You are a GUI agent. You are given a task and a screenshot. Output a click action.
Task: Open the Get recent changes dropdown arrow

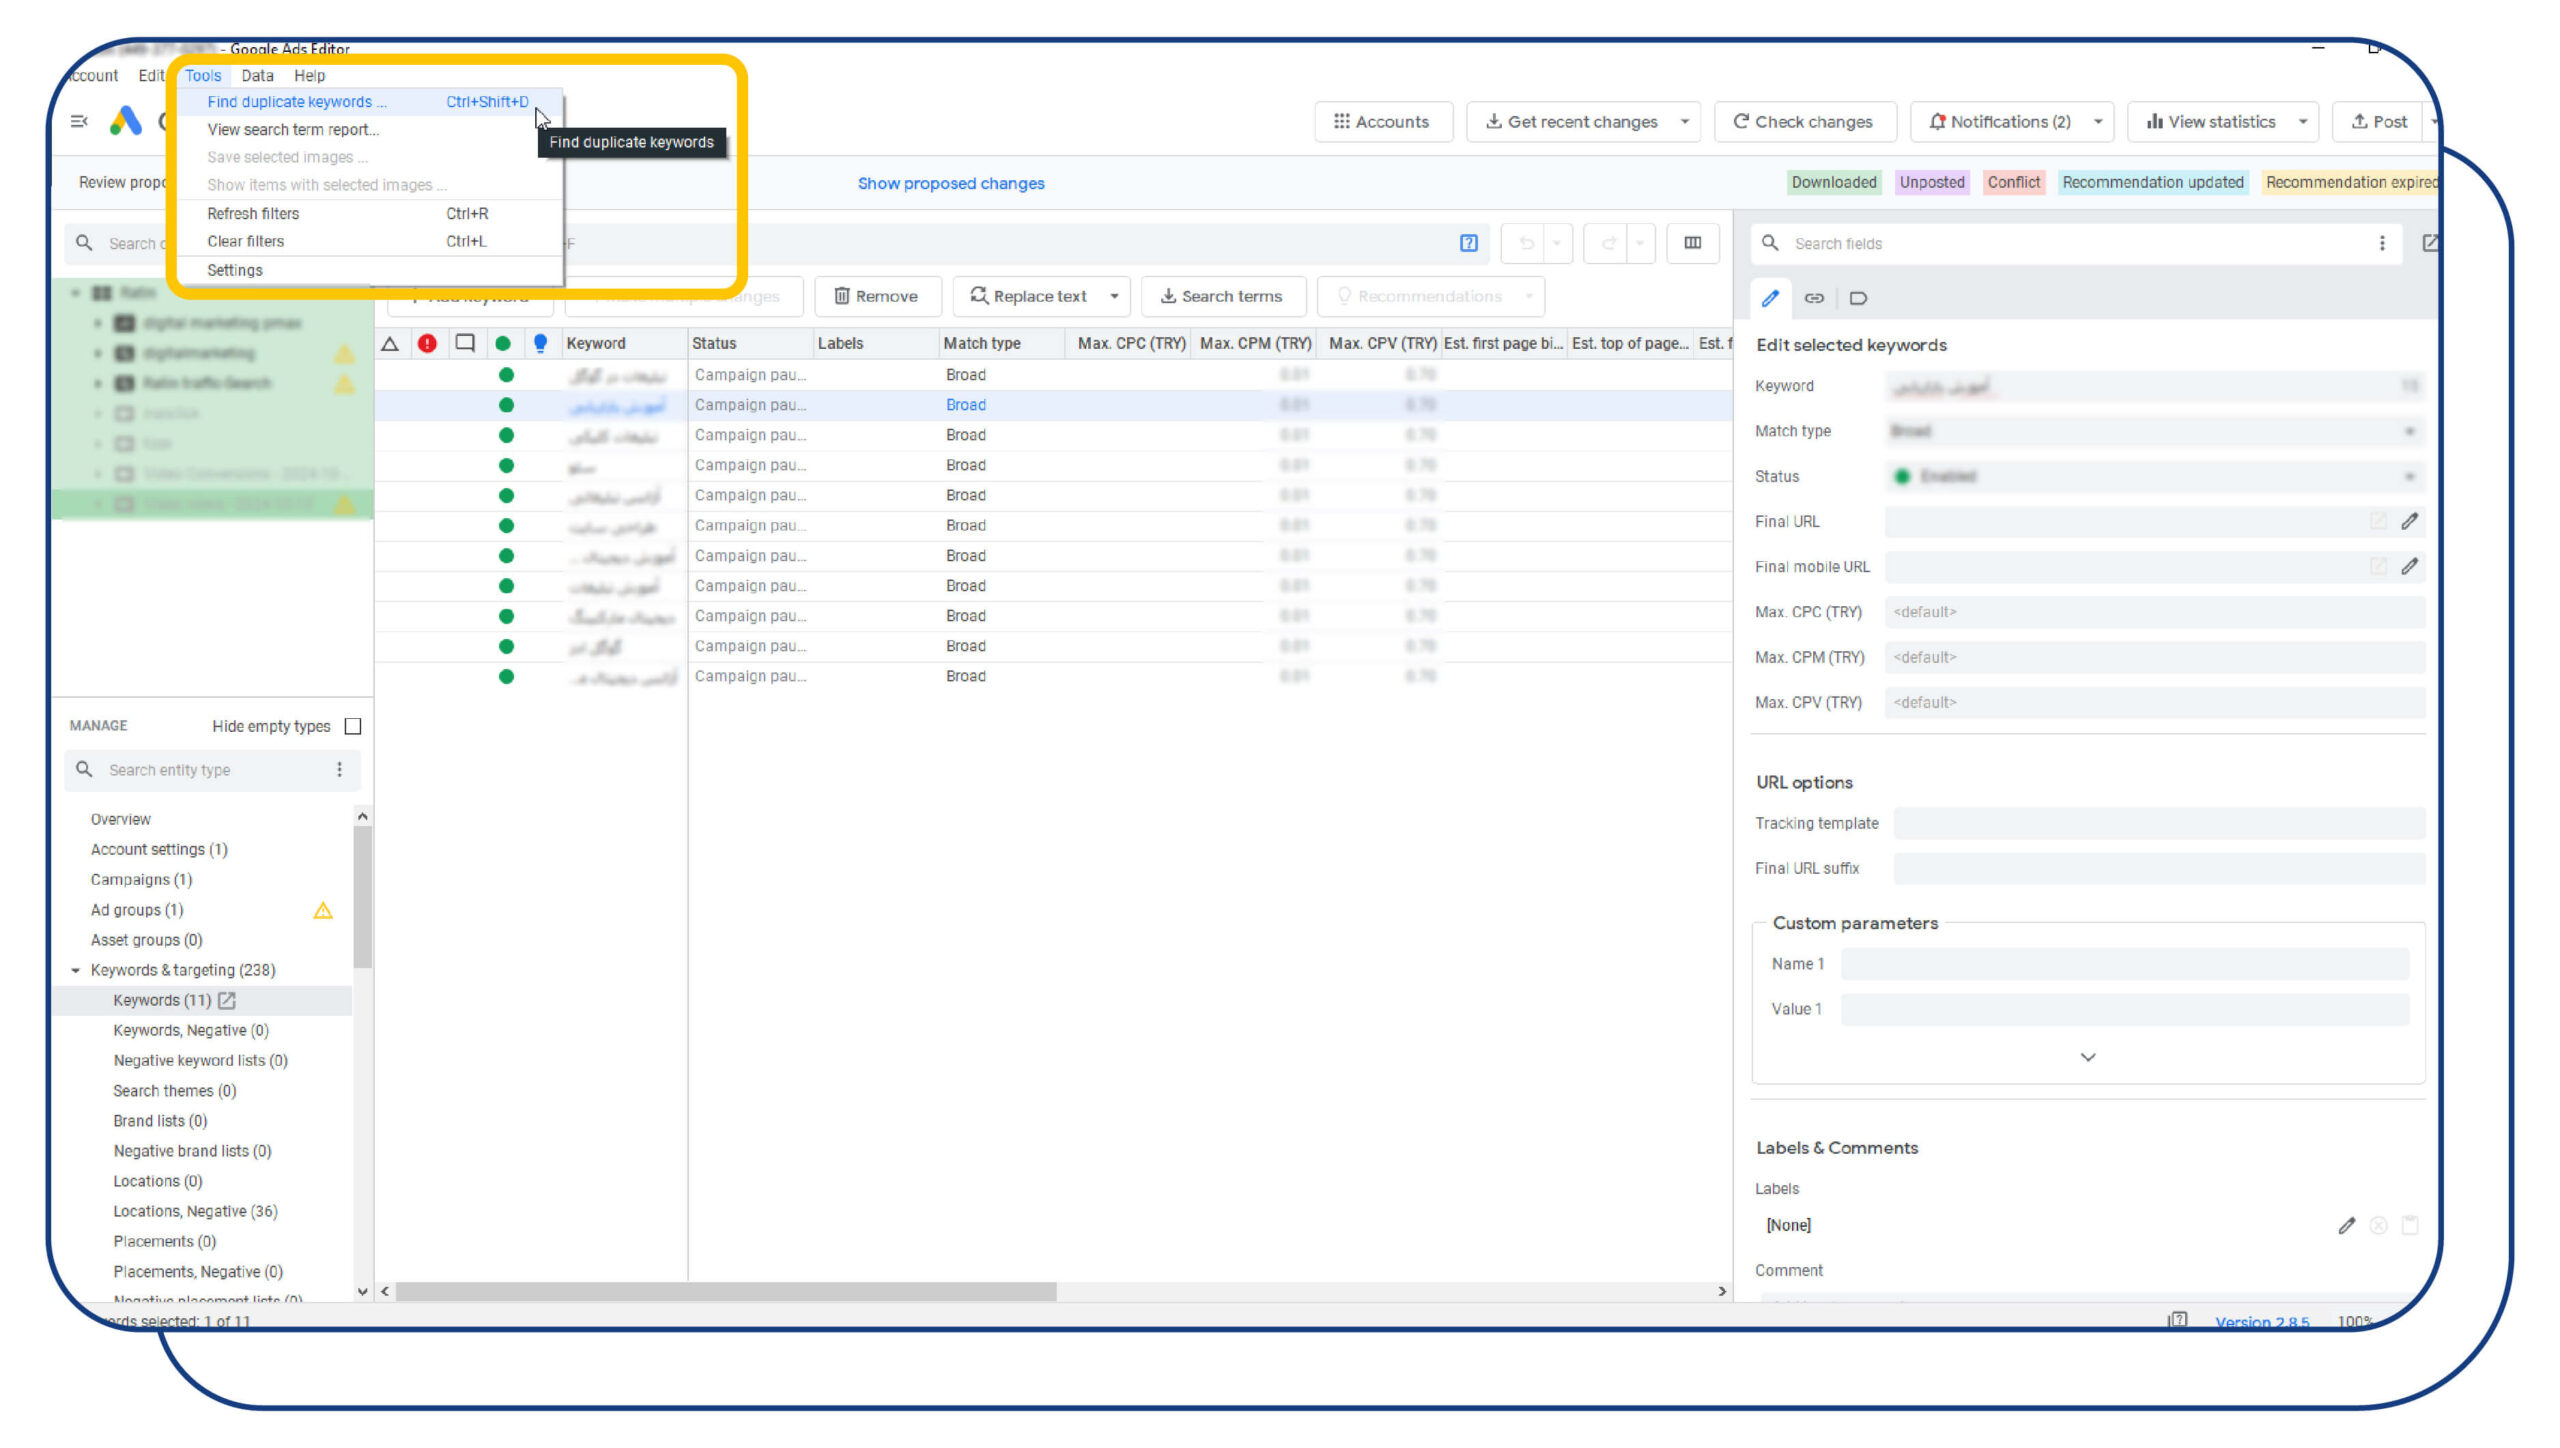[x=1685, y=122]
